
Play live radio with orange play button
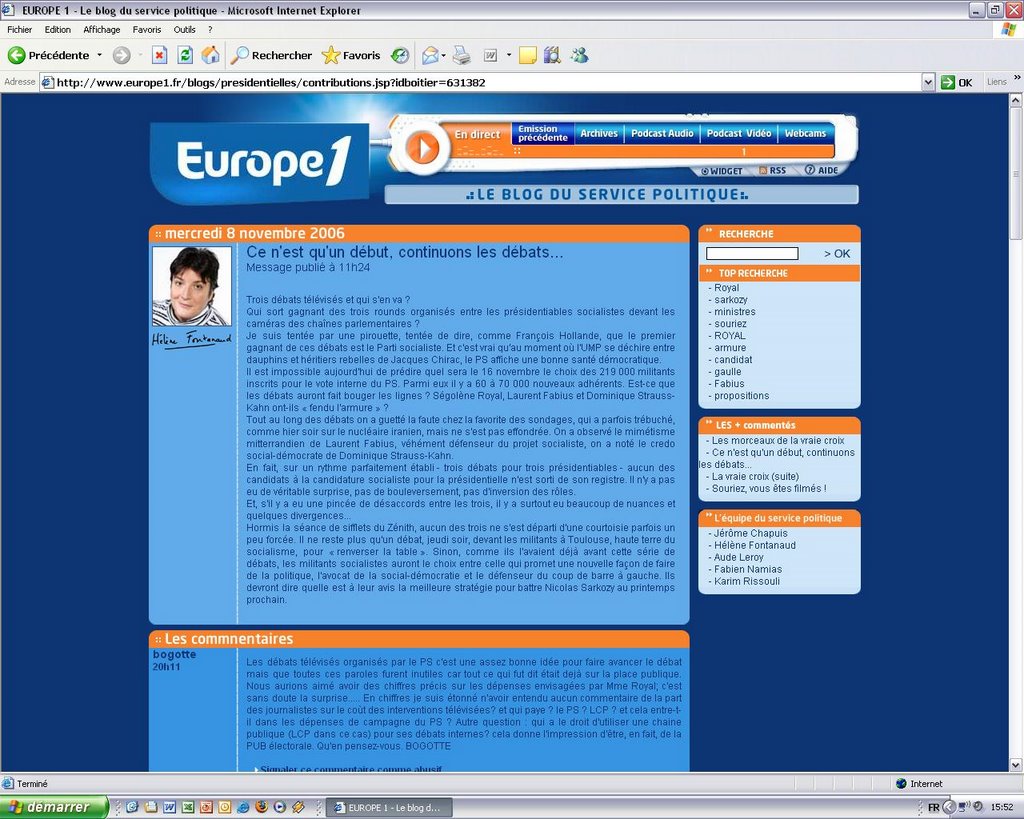[x=423, y=148]
